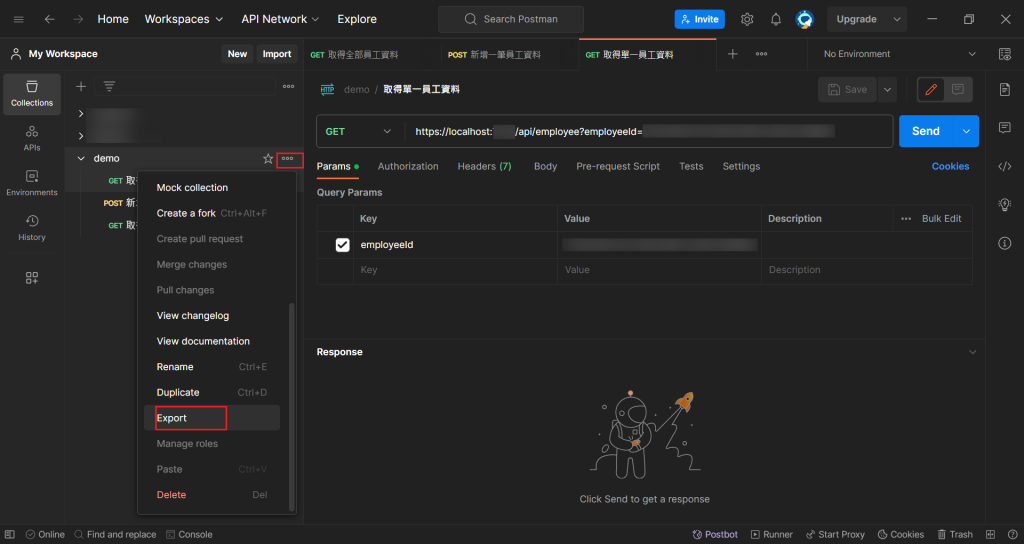Image resolution: width=1024 pixels, height=544 pixels.
Task: Open the user avatar menu
Action: pos(805,20)
